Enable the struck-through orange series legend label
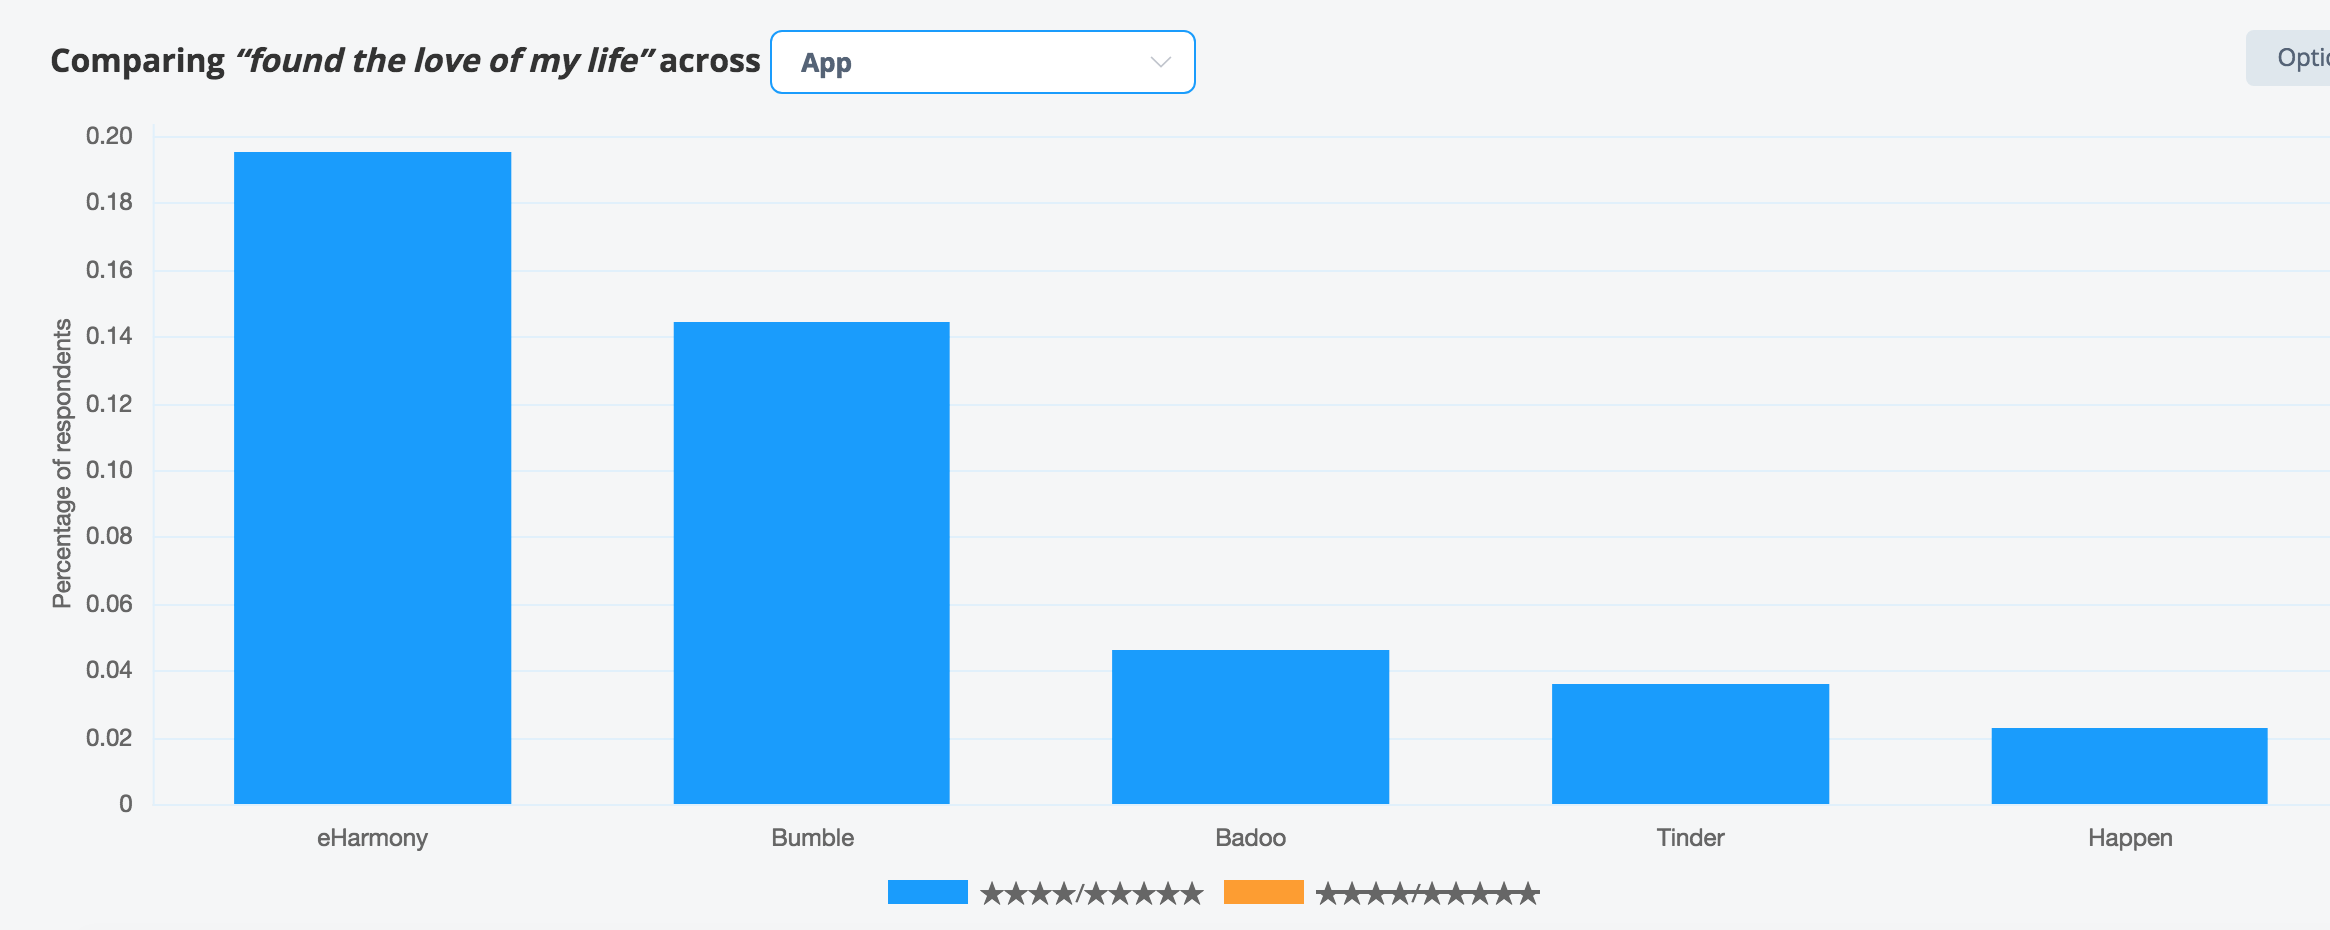The width and height of the screenshot is (2330, 930). [x=1427, y=893]
